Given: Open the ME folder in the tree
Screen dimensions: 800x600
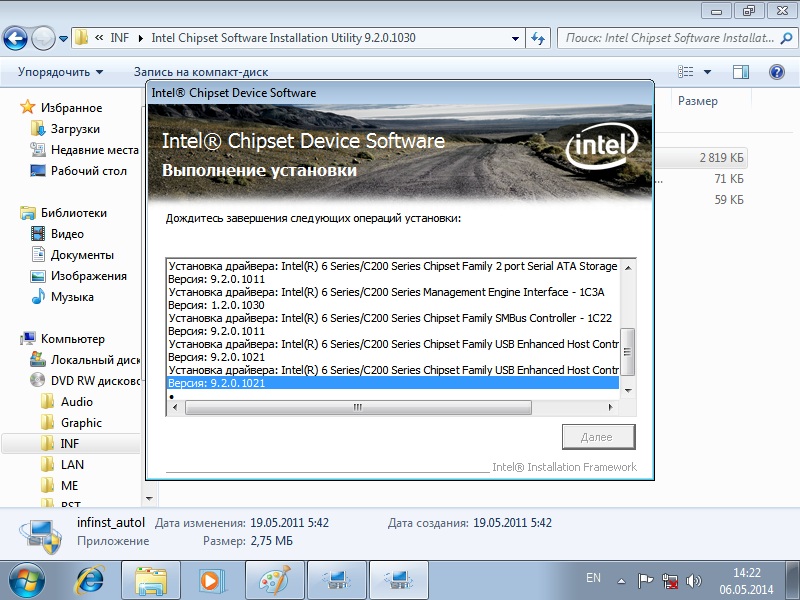Looking at the screenshot, I should pos(69,486).
